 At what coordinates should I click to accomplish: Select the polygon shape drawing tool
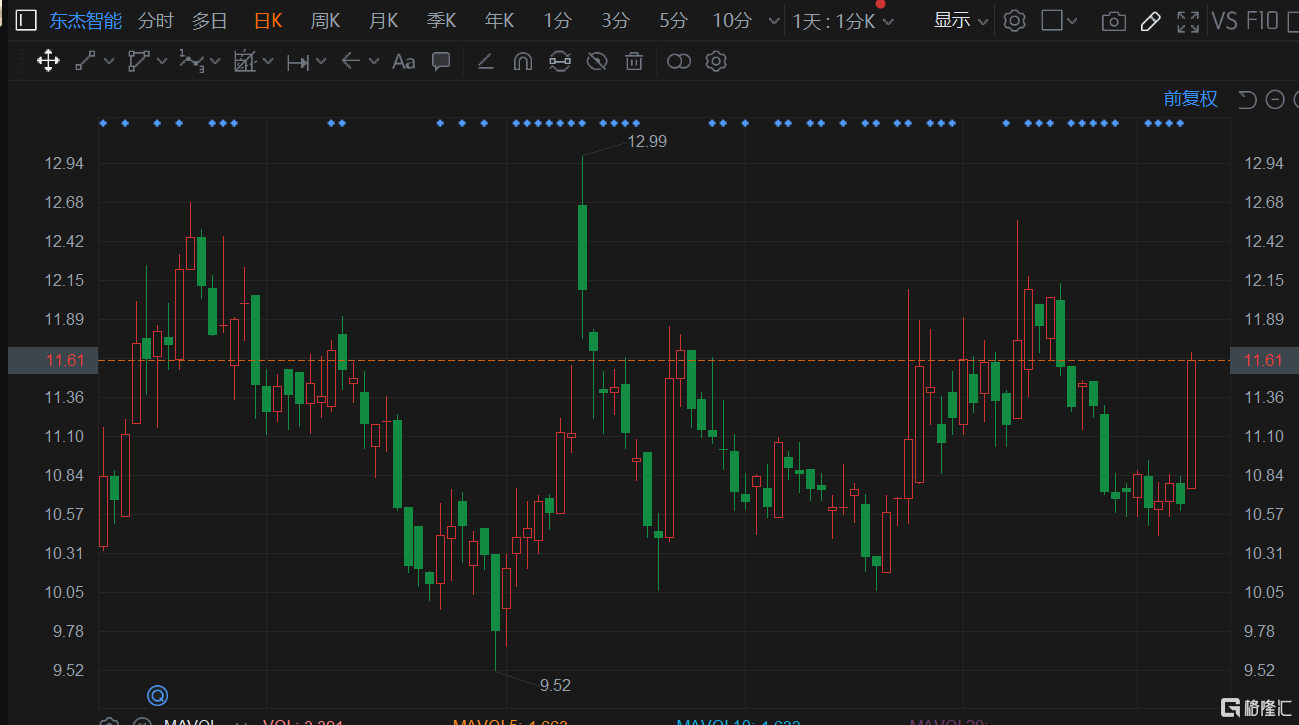[138, 62]
